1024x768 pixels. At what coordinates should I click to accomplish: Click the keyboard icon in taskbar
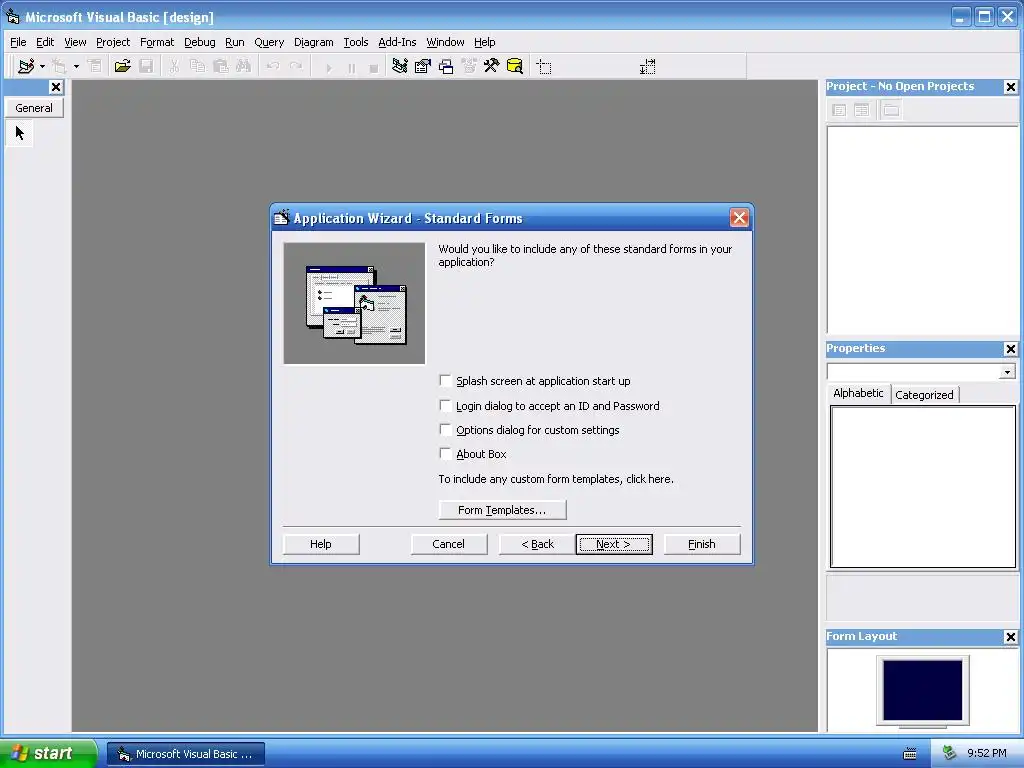[910, 754]
